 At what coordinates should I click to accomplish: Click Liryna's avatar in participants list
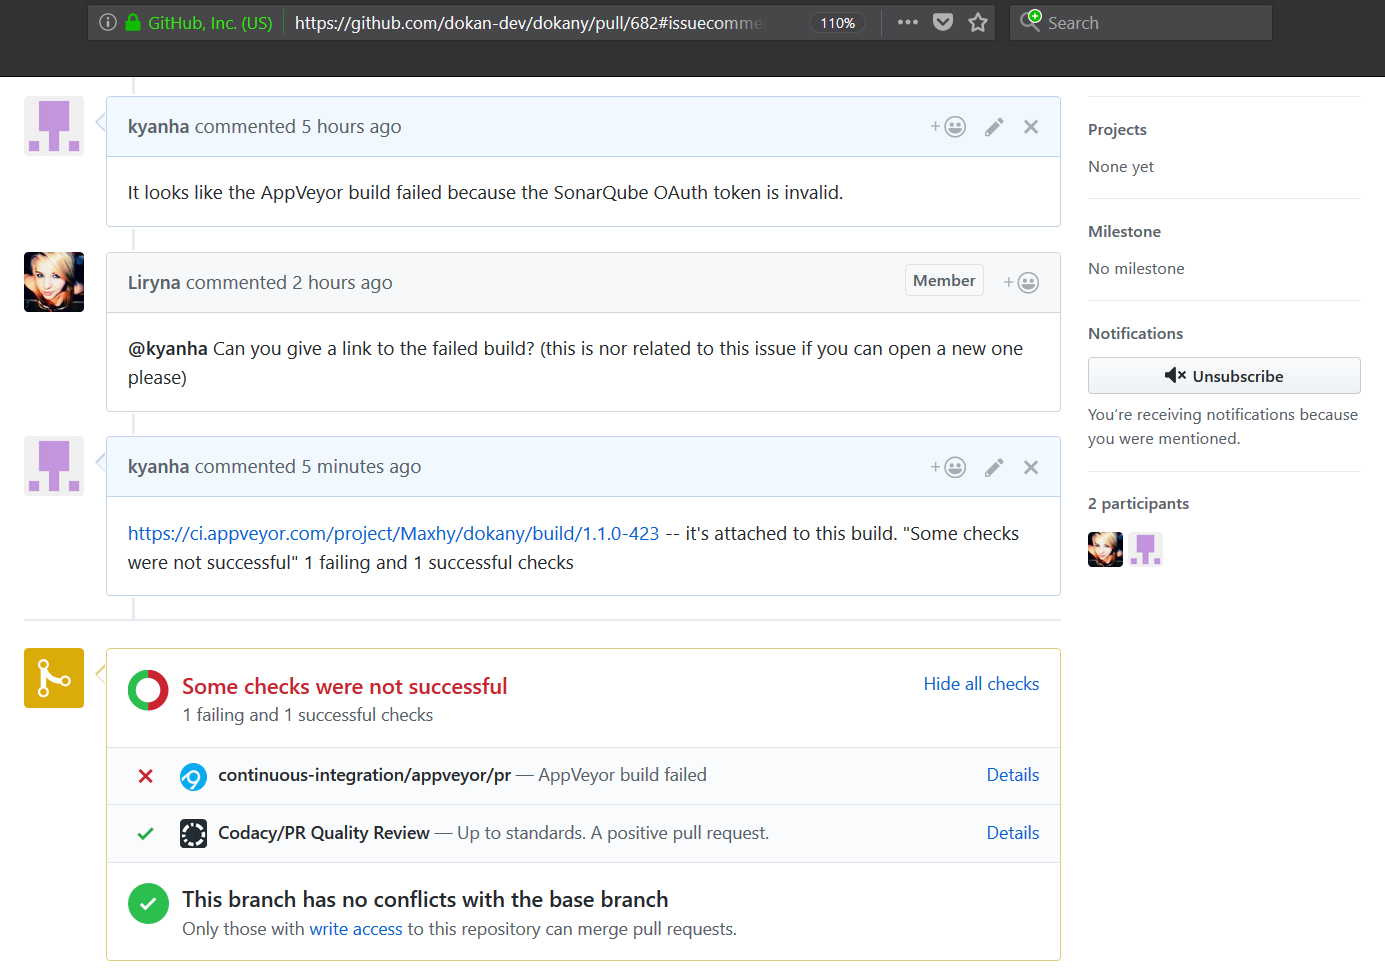tap(1105, 549)
